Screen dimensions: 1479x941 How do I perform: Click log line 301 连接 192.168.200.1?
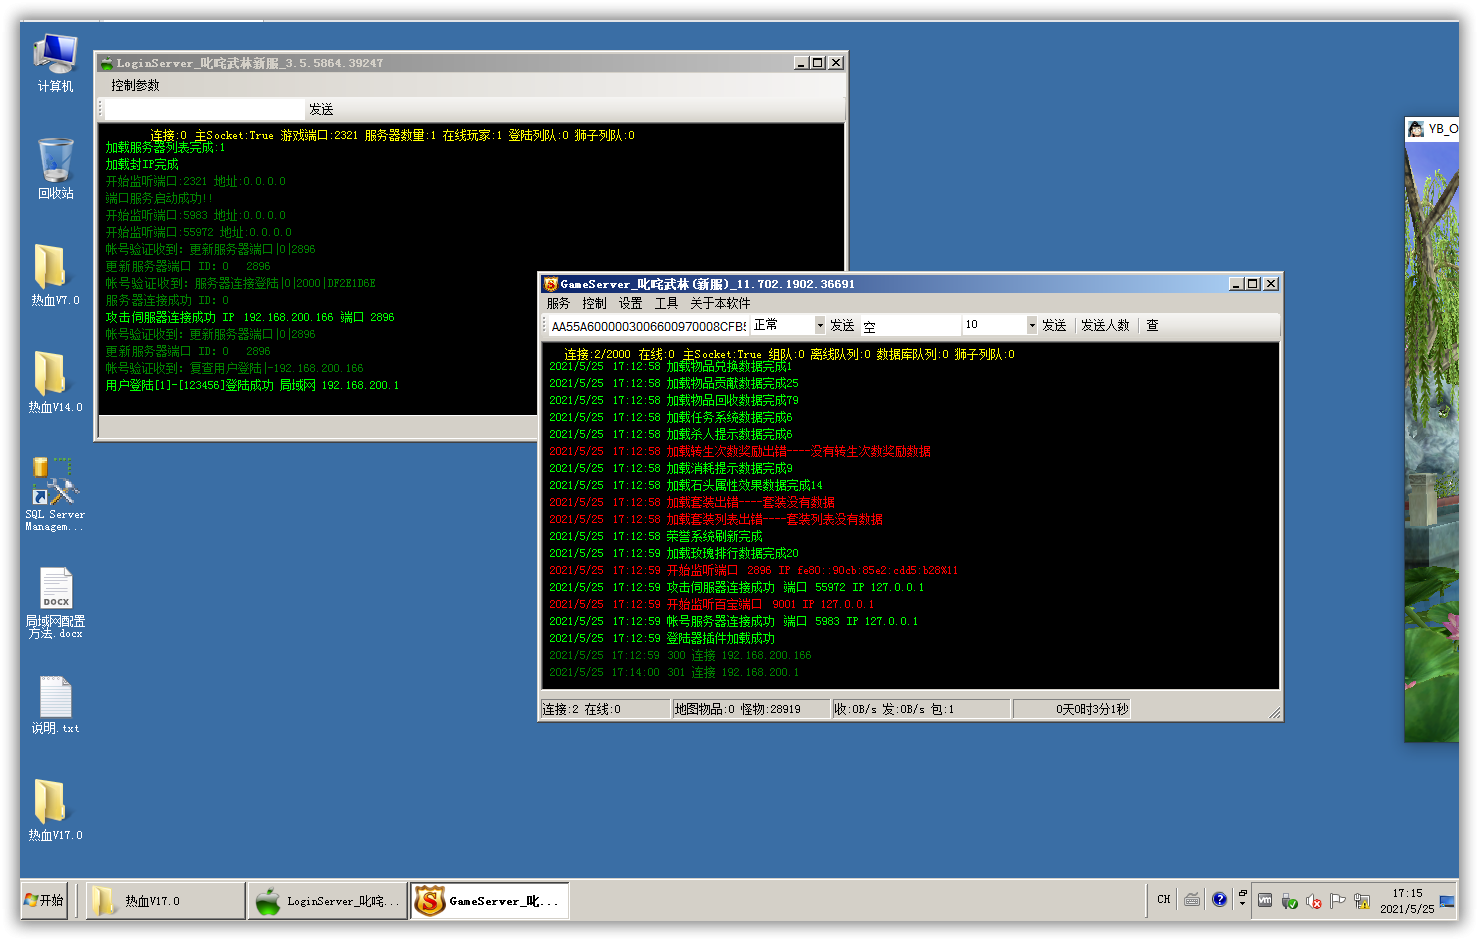(x=674, y=672)
